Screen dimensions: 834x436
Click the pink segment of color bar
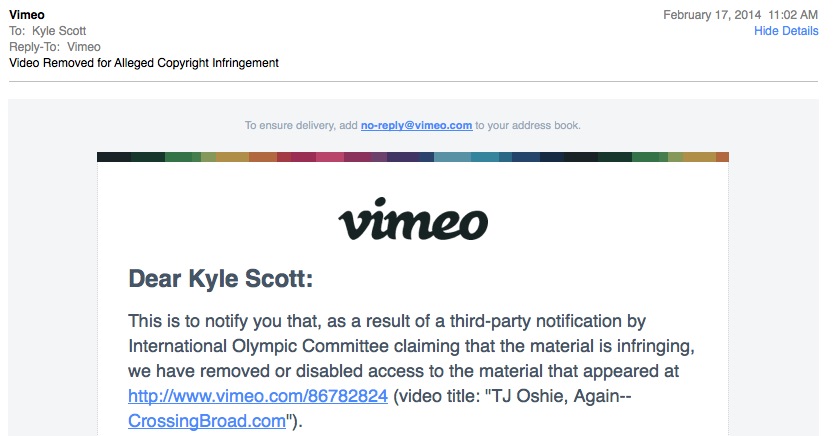[x=330, y=157]
